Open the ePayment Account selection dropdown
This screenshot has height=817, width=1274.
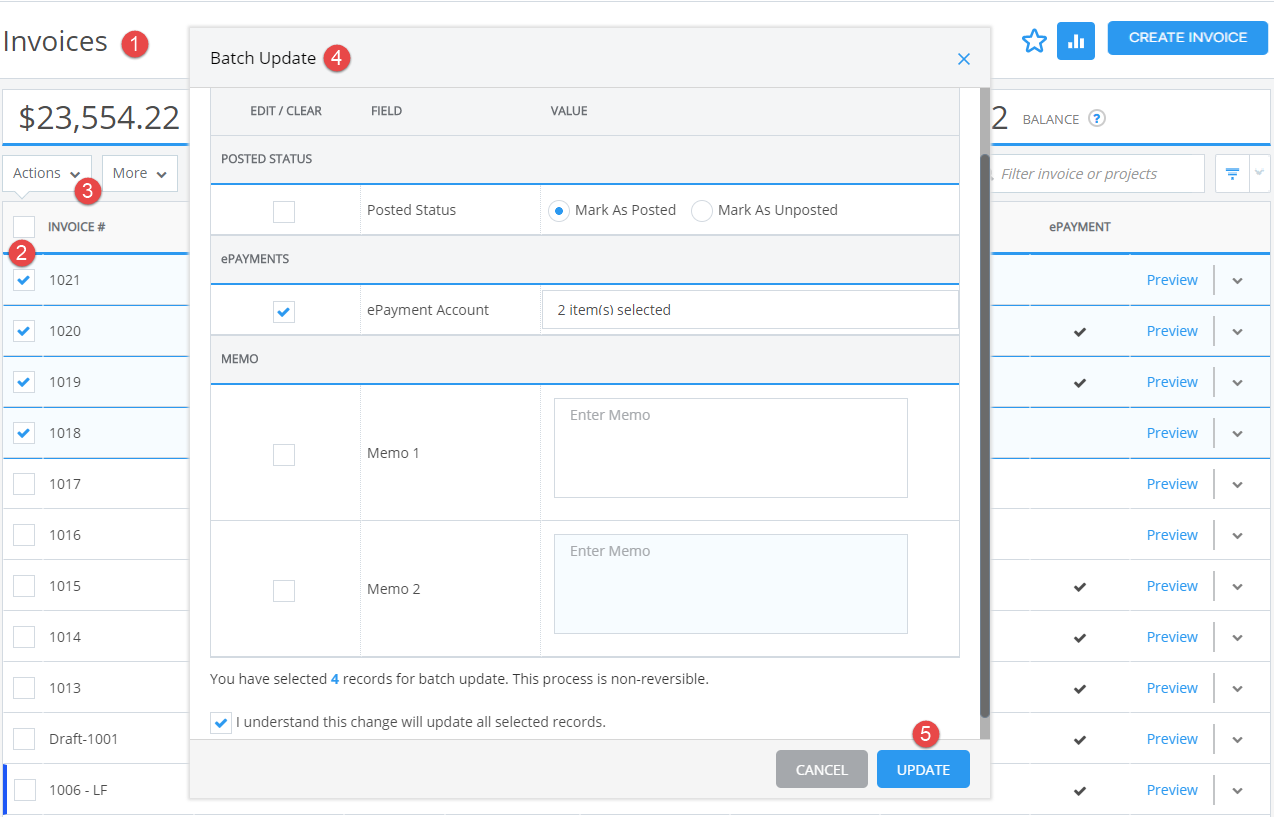[750, 310]
